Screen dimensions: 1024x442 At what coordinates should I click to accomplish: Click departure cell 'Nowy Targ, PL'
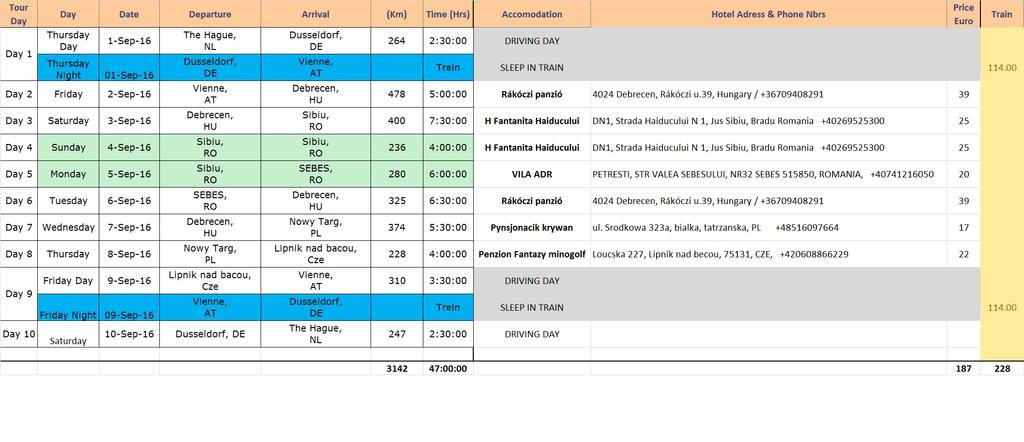pyautogui.click(x=210, y=254)
